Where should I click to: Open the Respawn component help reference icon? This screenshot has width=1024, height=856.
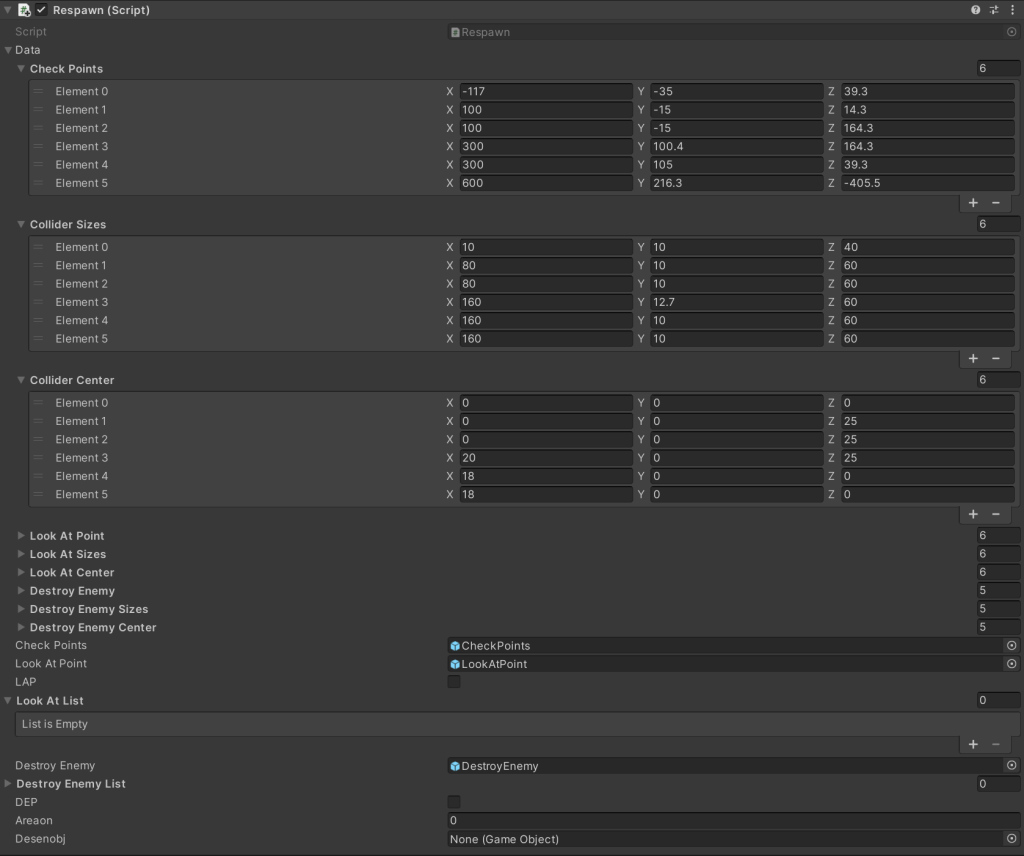coord(975,10)
